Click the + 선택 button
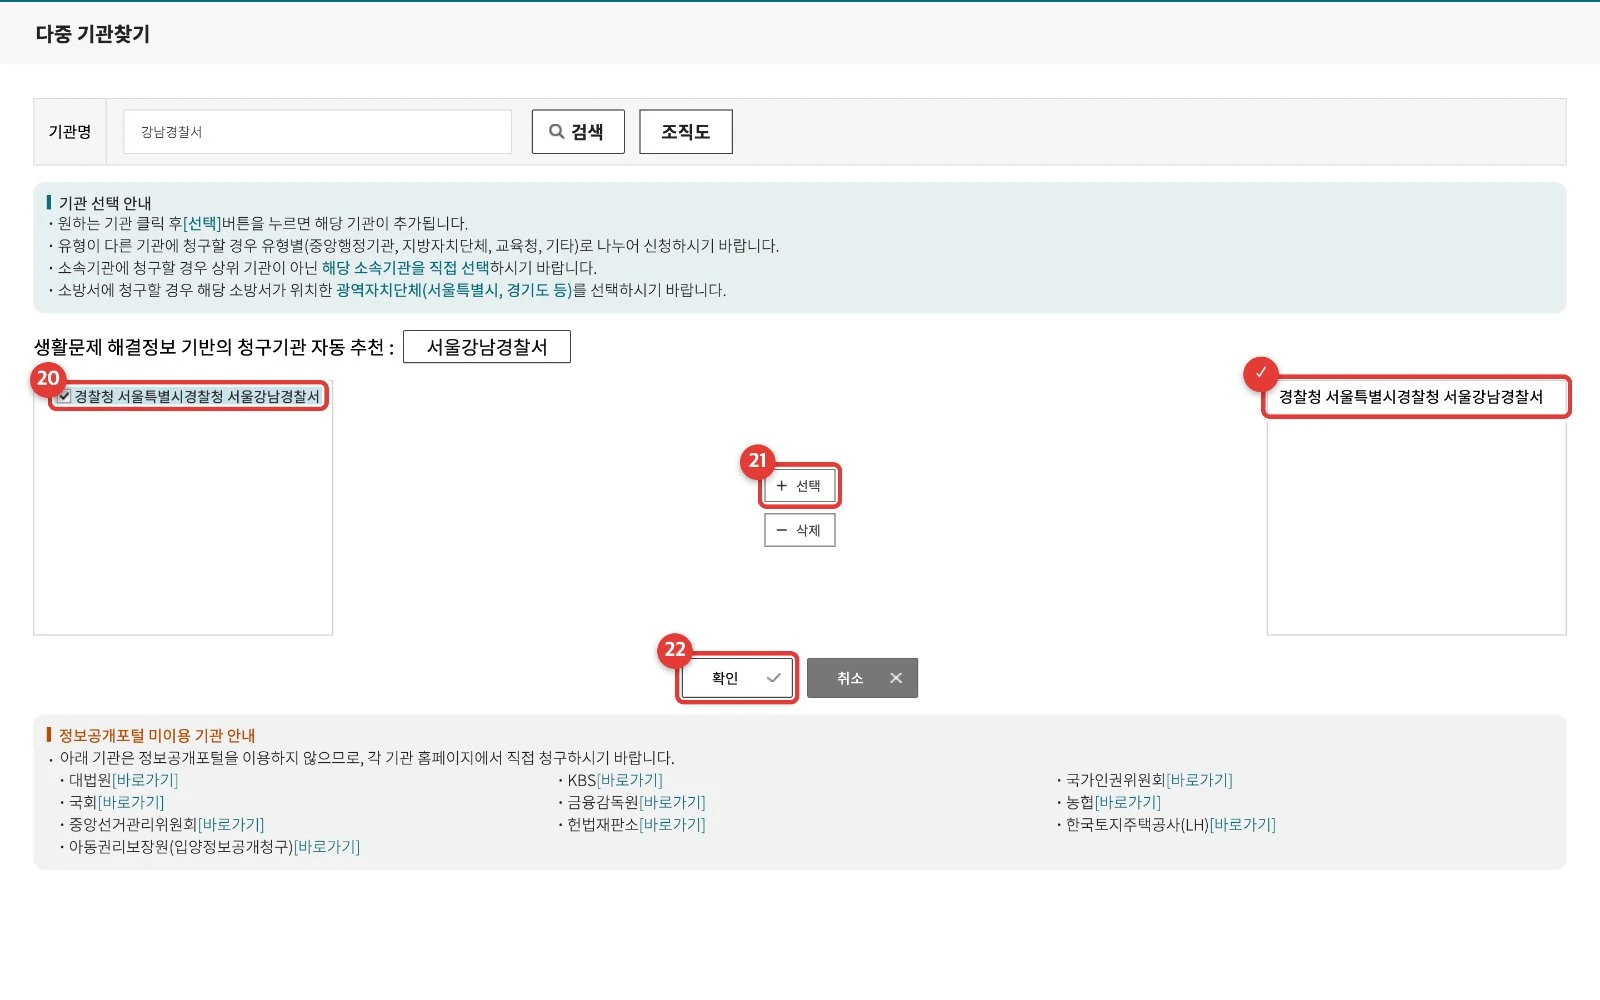The height and width of the screenshot is (1000, 1600). tap(799, 486)
